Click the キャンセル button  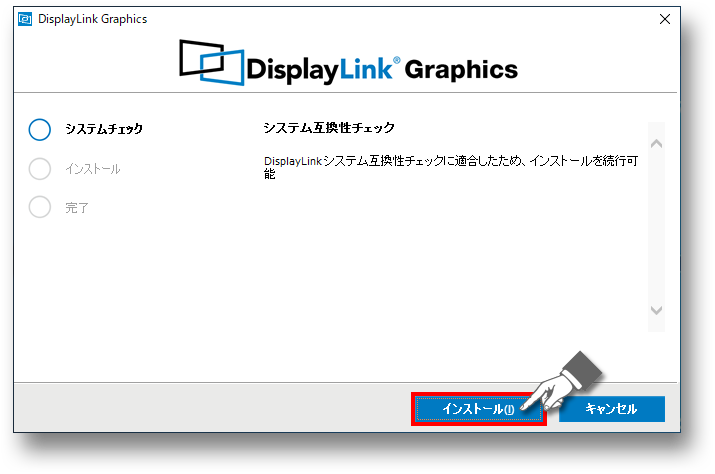pyautogui.click(x=611, y=408)
